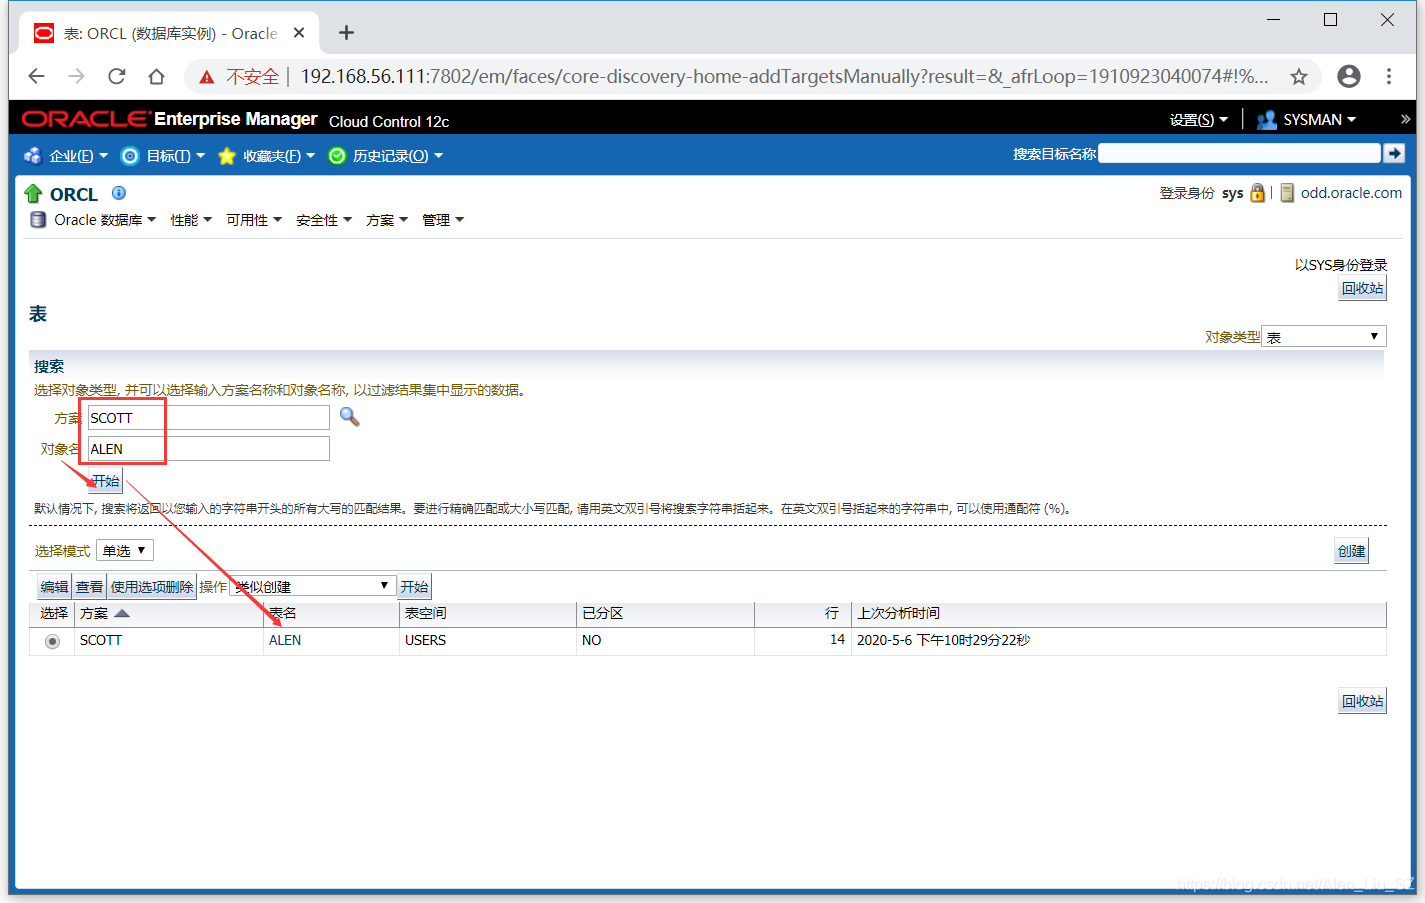Open the 目标 (Targets) menu
Screen dimensions: 1425x903
pos(164,156)
